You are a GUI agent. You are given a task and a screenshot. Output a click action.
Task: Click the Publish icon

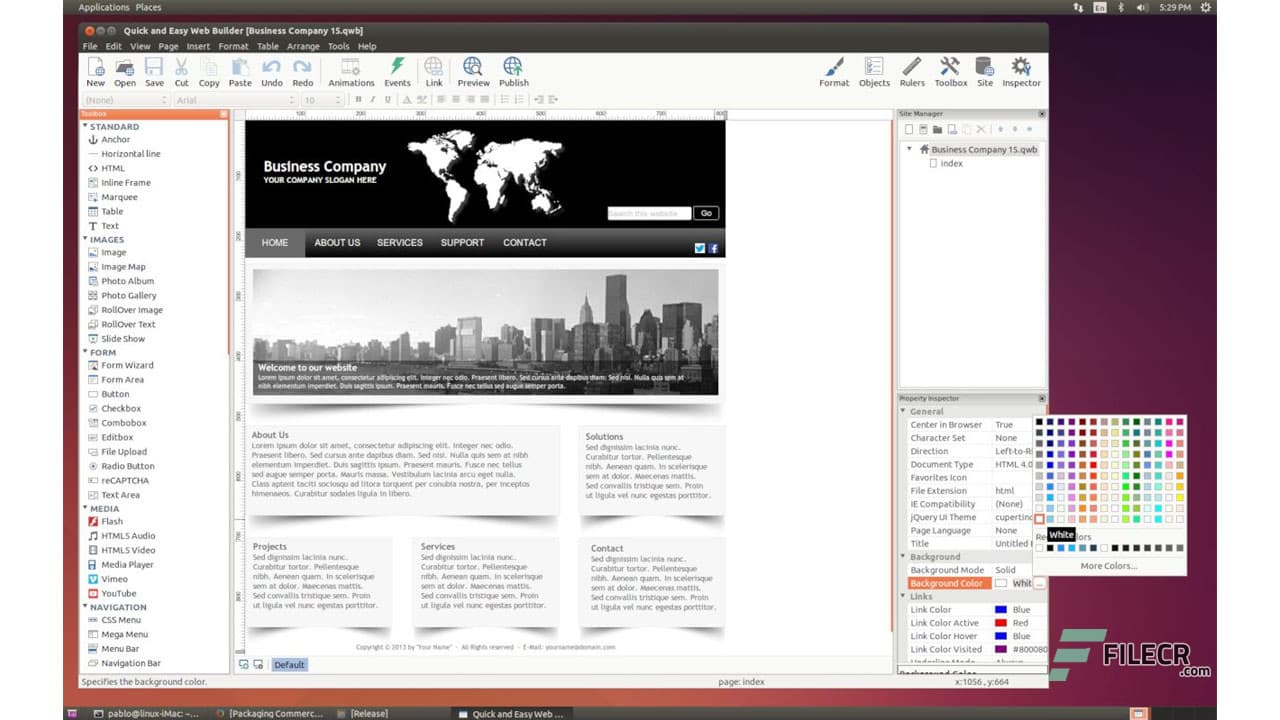[513, 70]
